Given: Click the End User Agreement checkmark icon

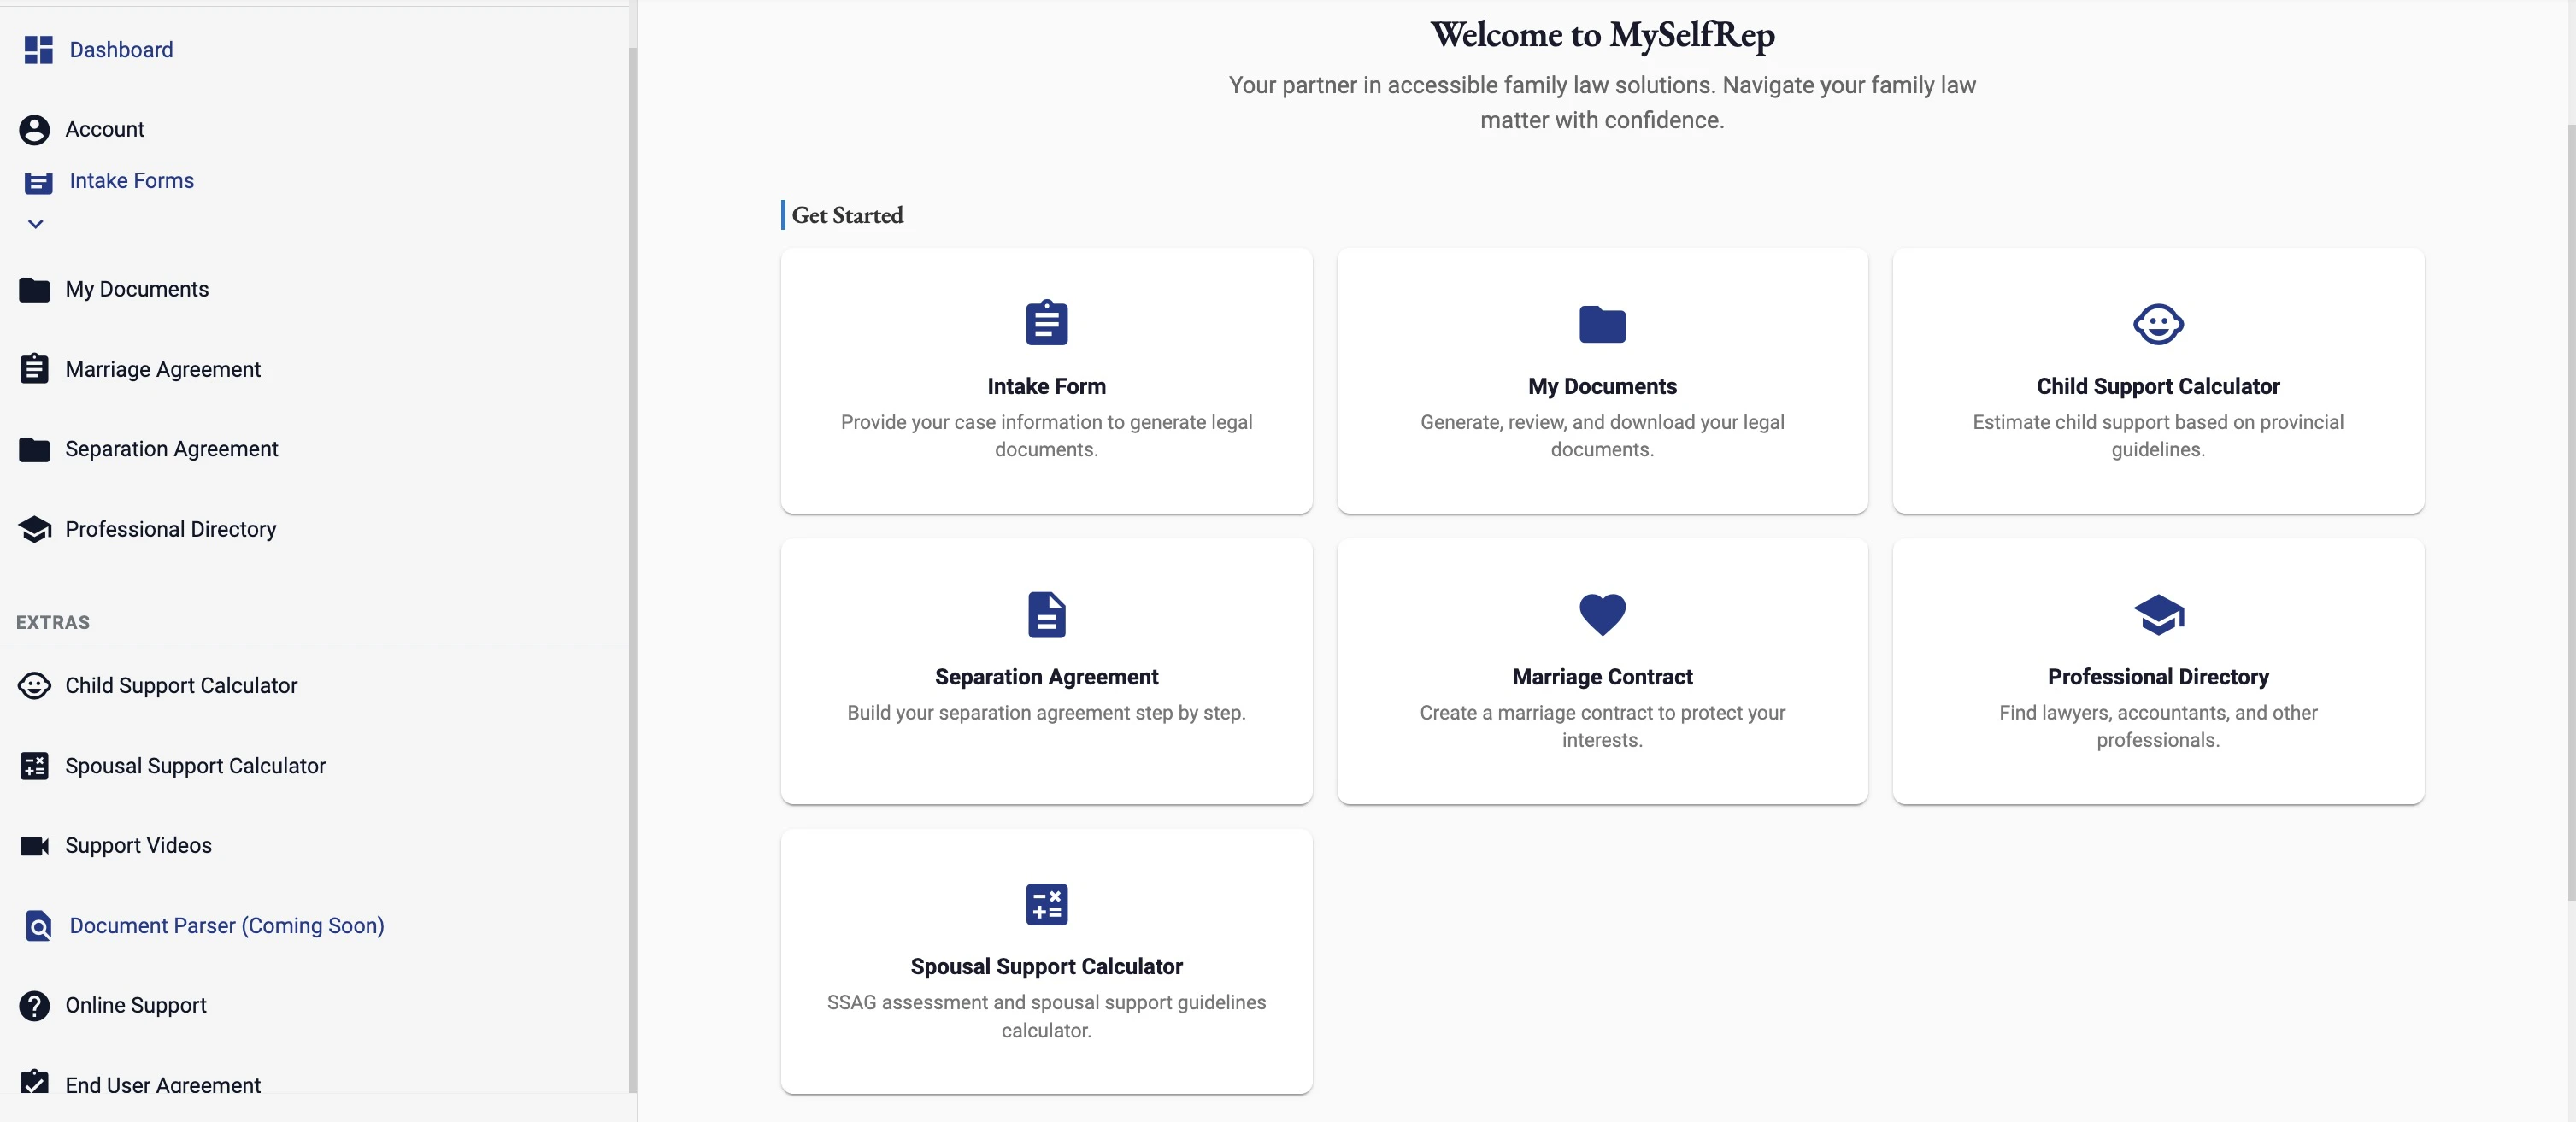Looking at the screenshot, I should point(34,1082).
